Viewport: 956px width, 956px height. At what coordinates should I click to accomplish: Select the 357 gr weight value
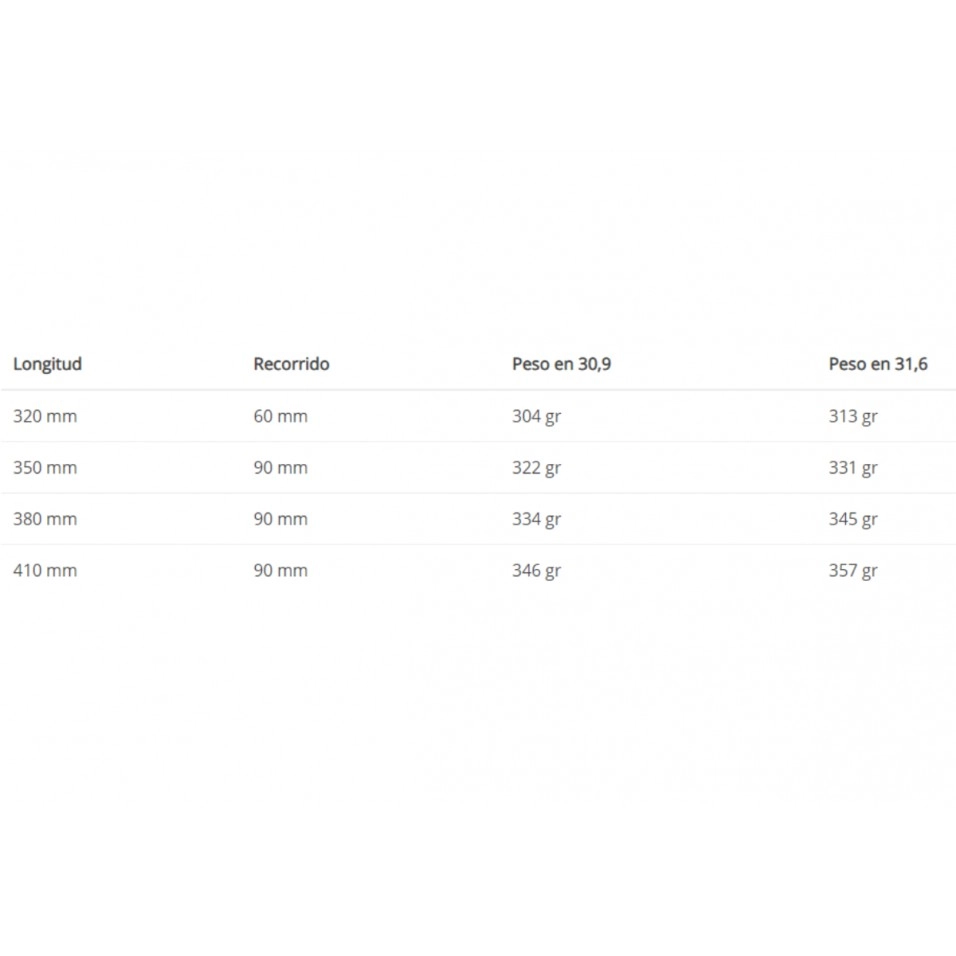(x=852, y=571)
